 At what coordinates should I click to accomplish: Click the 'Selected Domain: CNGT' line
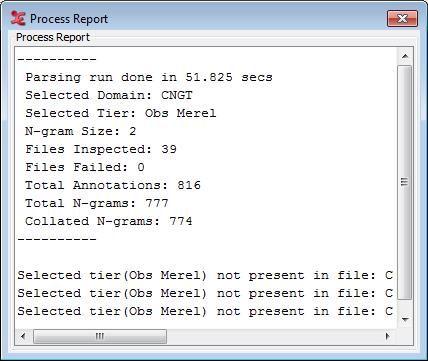point(109,95)
